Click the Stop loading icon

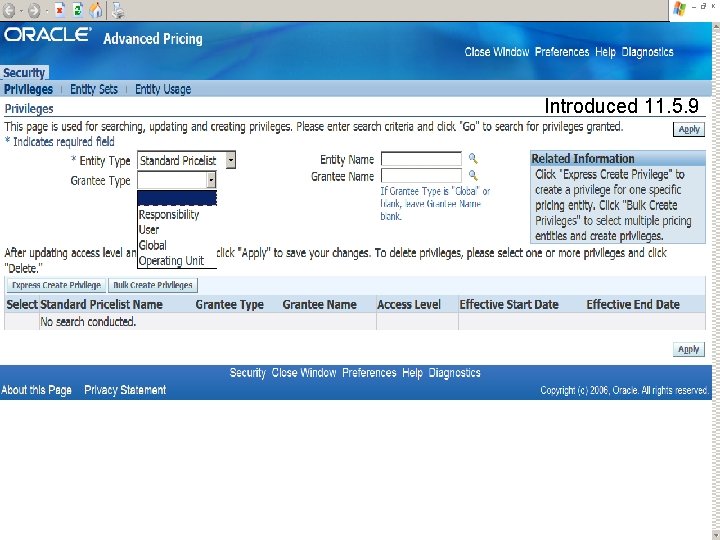[x=60, y=10]
